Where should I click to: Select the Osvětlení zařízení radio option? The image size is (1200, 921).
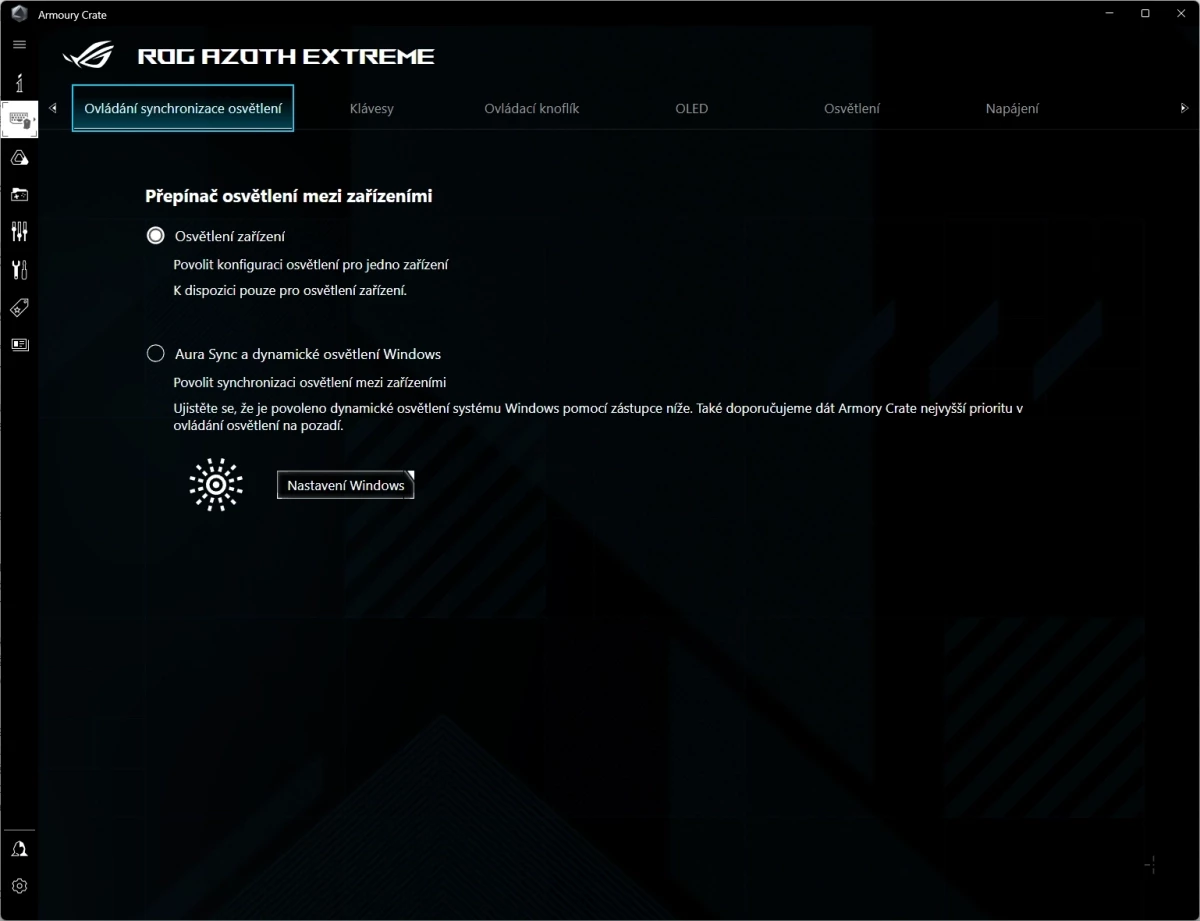pyautogui.click(x=155, y=236)
